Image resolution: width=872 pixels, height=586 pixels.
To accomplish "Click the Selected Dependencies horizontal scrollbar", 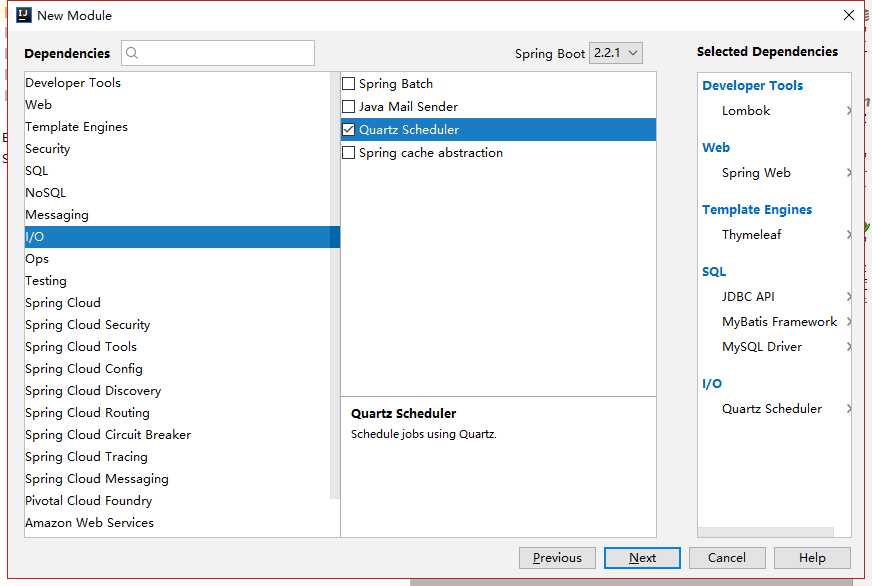I will (x=766, y=532).
